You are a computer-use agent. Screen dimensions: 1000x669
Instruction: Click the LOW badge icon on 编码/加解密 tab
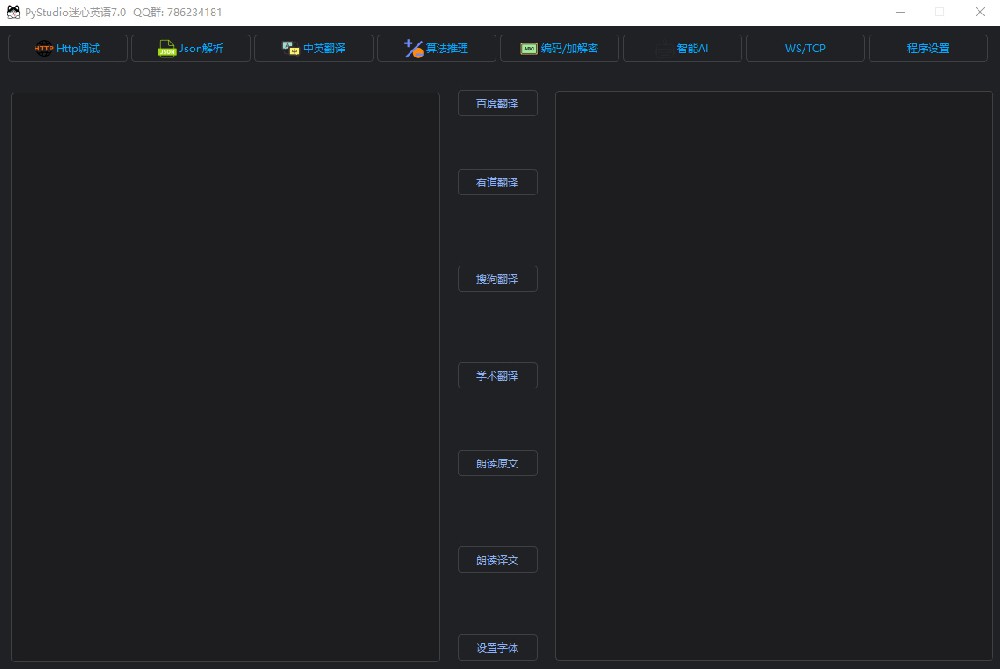(x=528, y=47)
